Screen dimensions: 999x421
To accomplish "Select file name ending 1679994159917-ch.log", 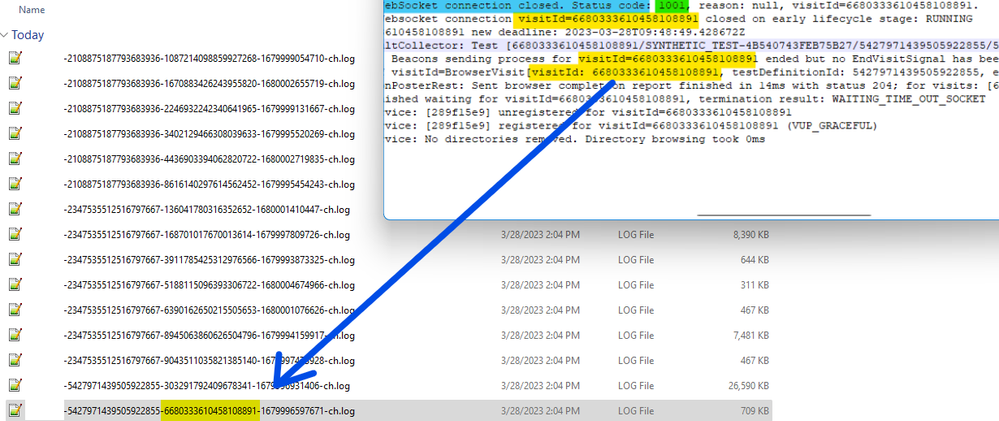I will pyautogui.click(x=206, y=335).
